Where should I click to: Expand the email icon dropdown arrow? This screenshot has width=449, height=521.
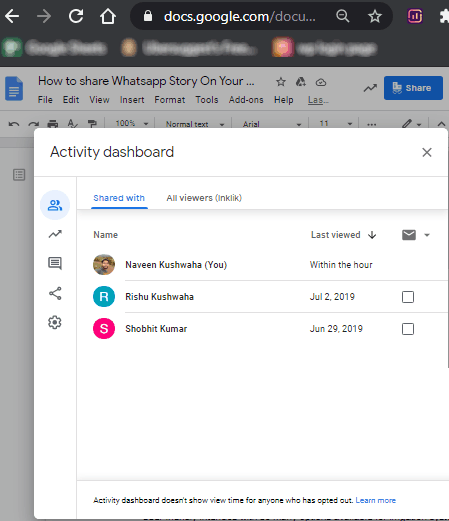[427, 235]
